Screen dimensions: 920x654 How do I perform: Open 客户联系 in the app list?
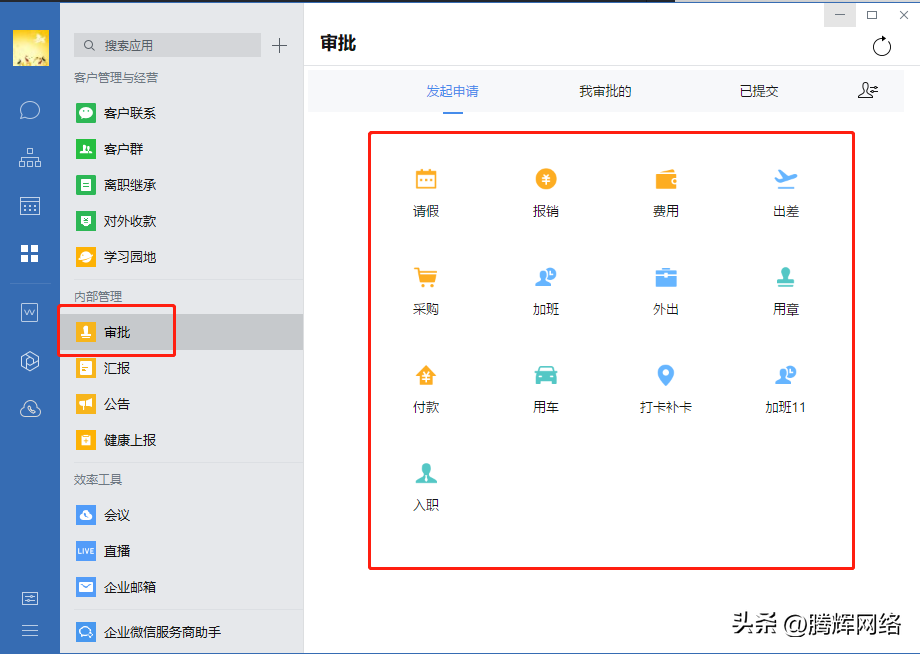[181, 113]
